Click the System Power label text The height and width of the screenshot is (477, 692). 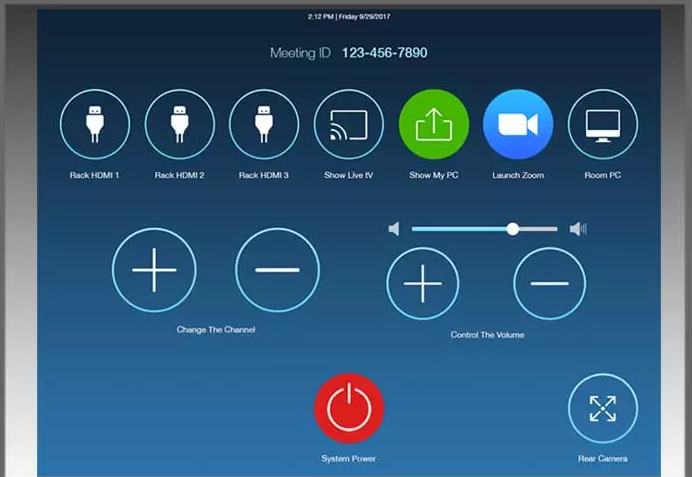349,459
